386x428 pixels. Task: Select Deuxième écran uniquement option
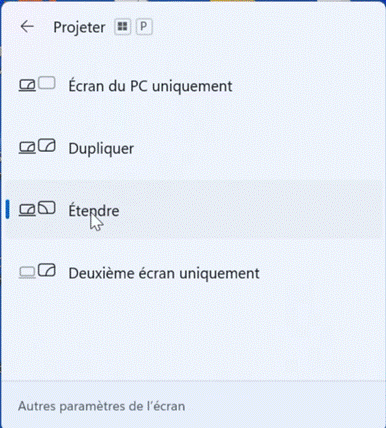click(x=193, y=273)
